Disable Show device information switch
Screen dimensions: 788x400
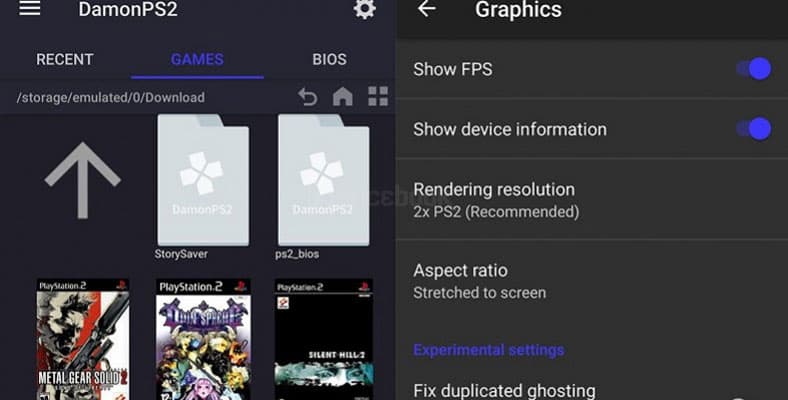pyautogui.click(x=754, y=129)
